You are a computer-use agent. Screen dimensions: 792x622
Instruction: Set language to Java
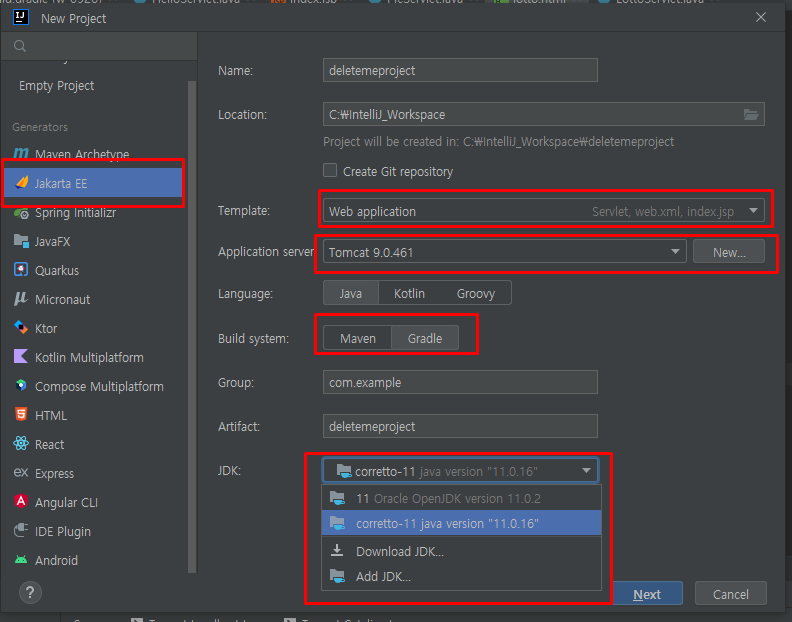coord(351,294)
